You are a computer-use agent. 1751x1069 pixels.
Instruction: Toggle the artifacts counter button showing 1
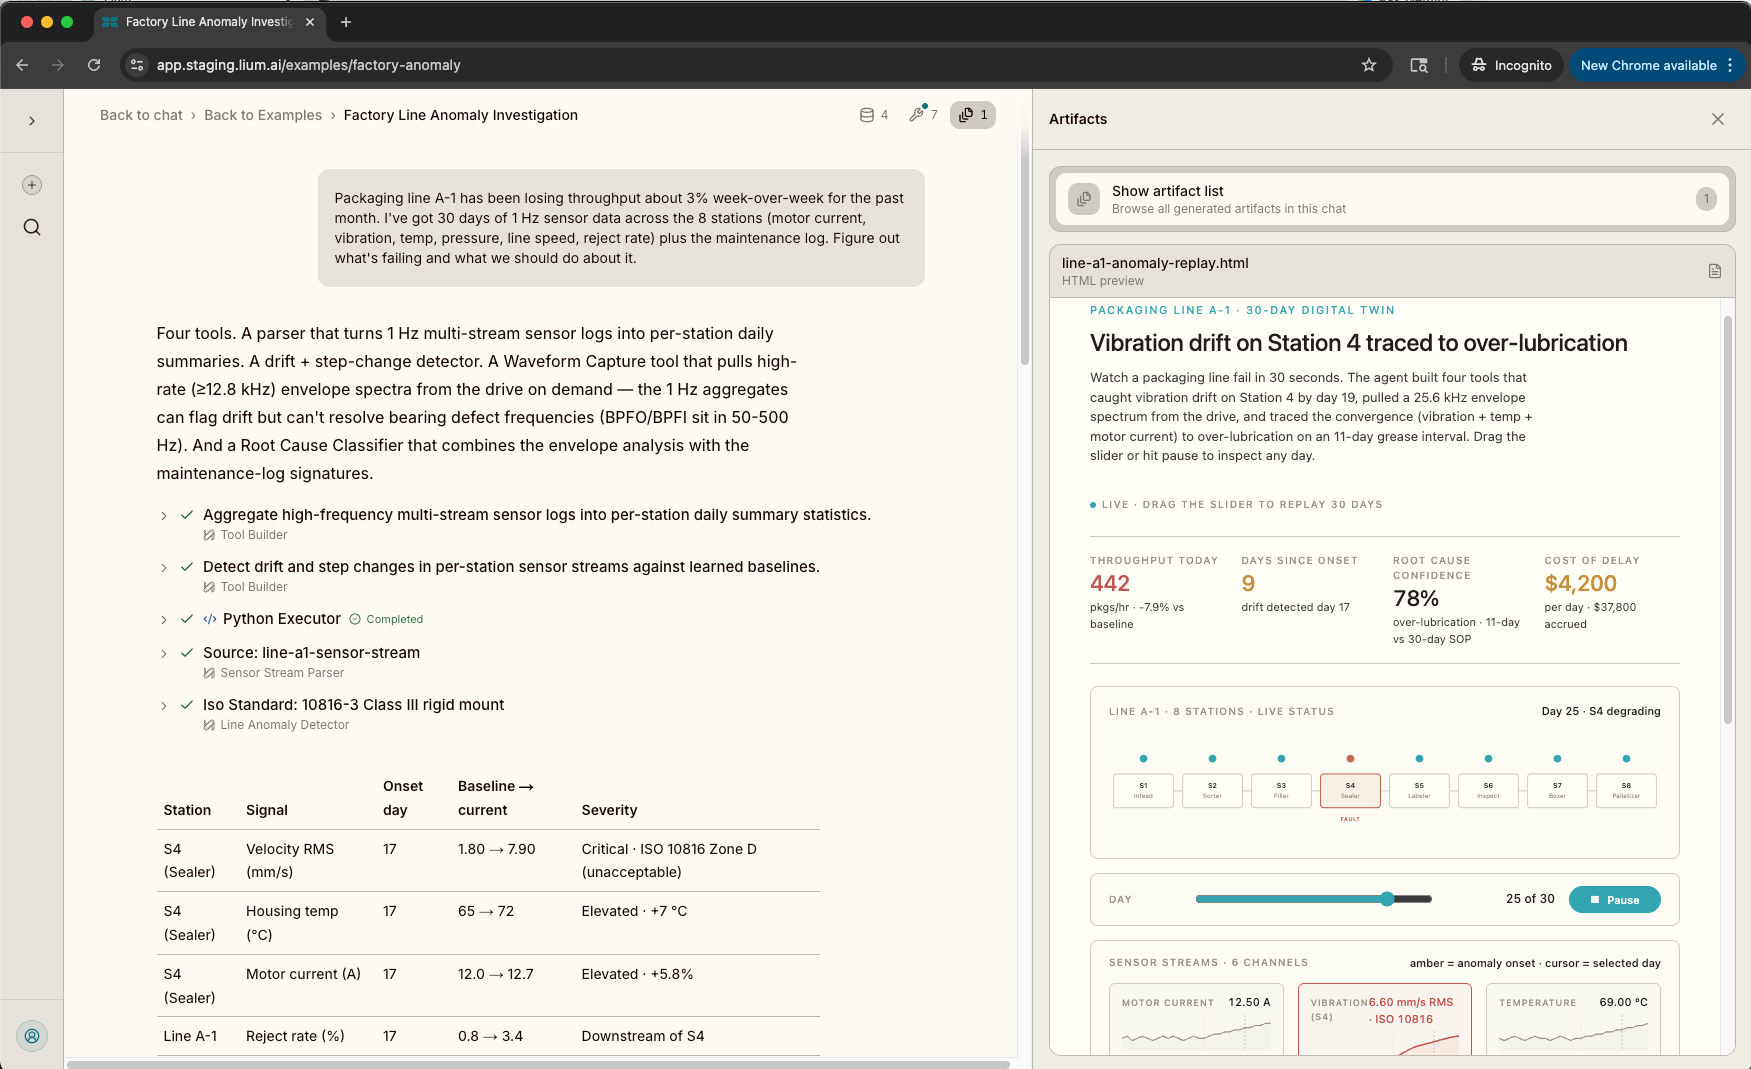(973, 115)
